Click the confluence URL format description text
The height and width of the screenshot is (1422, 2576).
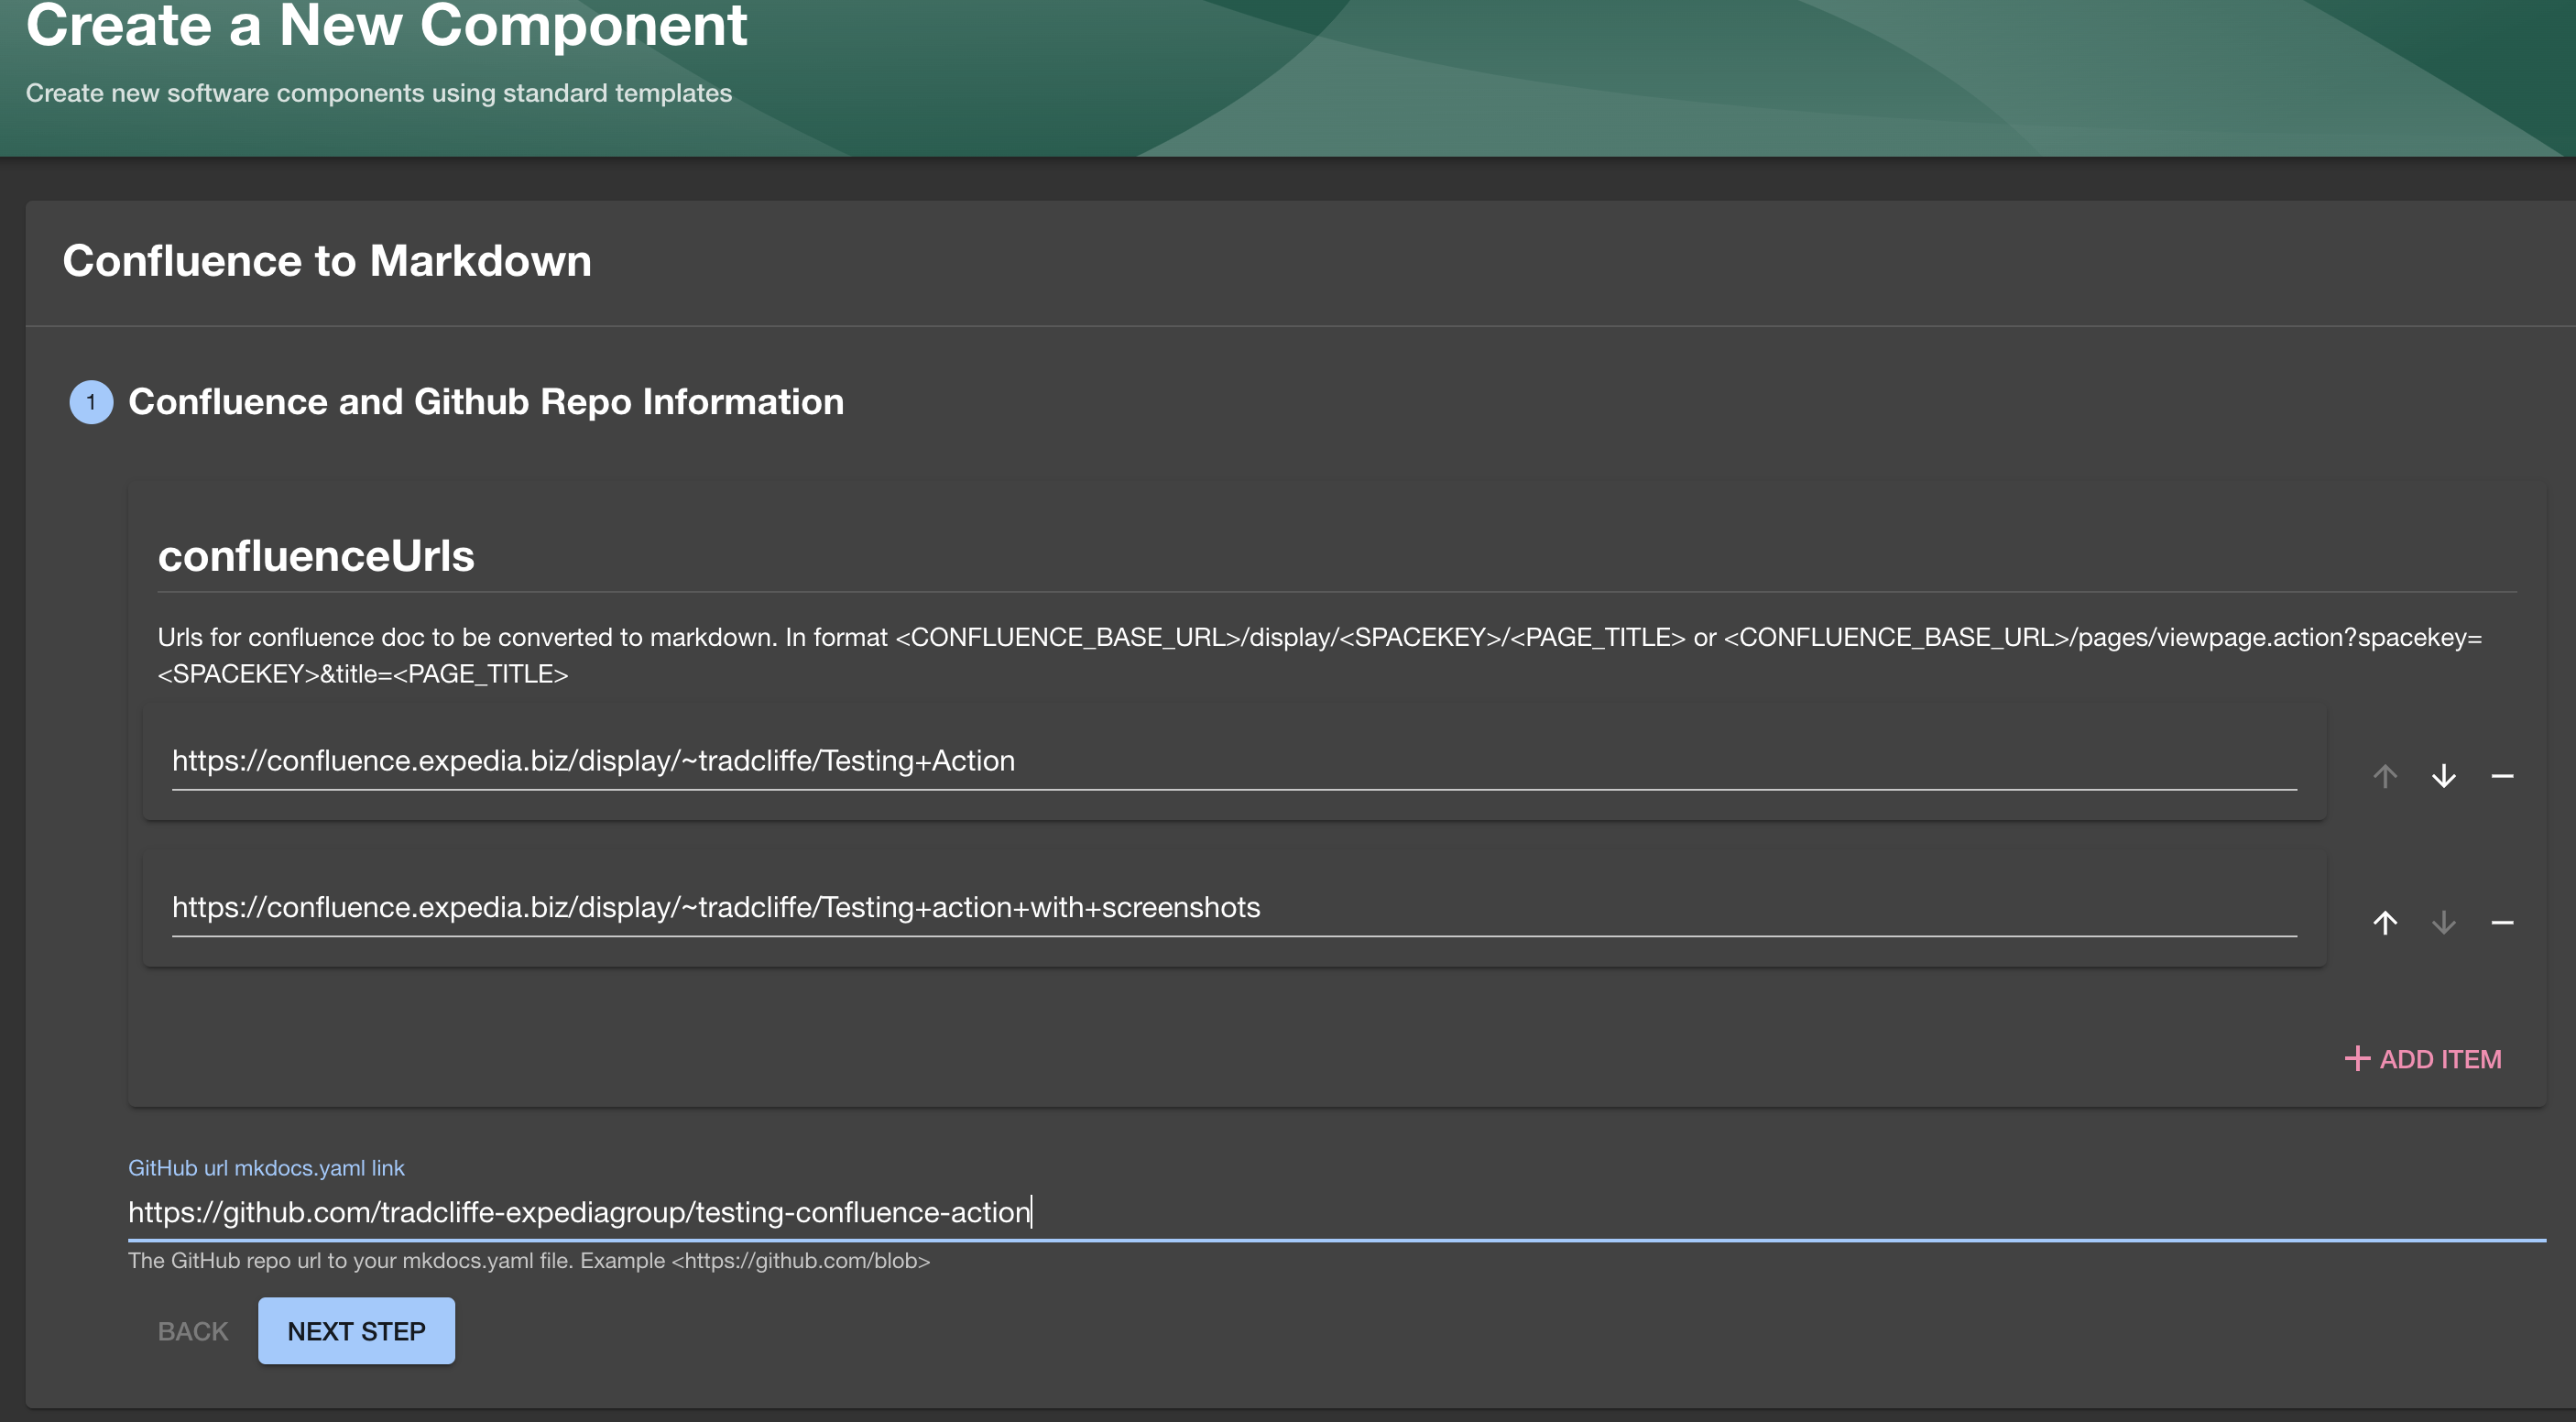(1318, 655)
